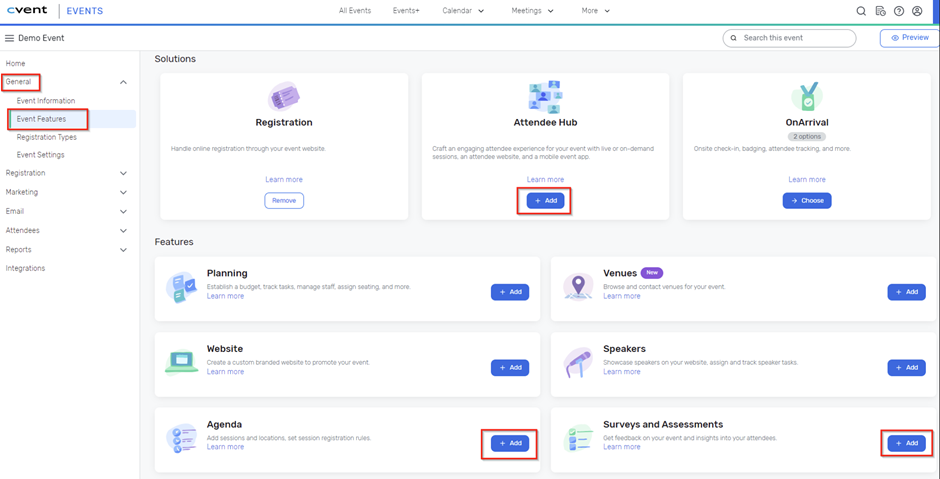Choose an OnArrival option
This screenshot has height=479, width=940.
(807, 200)
